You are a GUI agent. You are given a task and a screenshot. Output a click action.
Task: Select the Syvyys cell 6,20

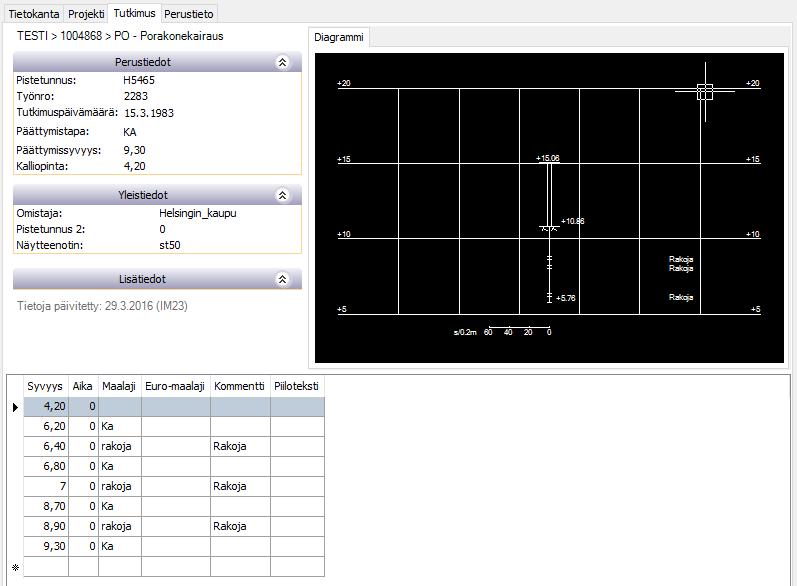pyautogui.click(x=46, y=426)
